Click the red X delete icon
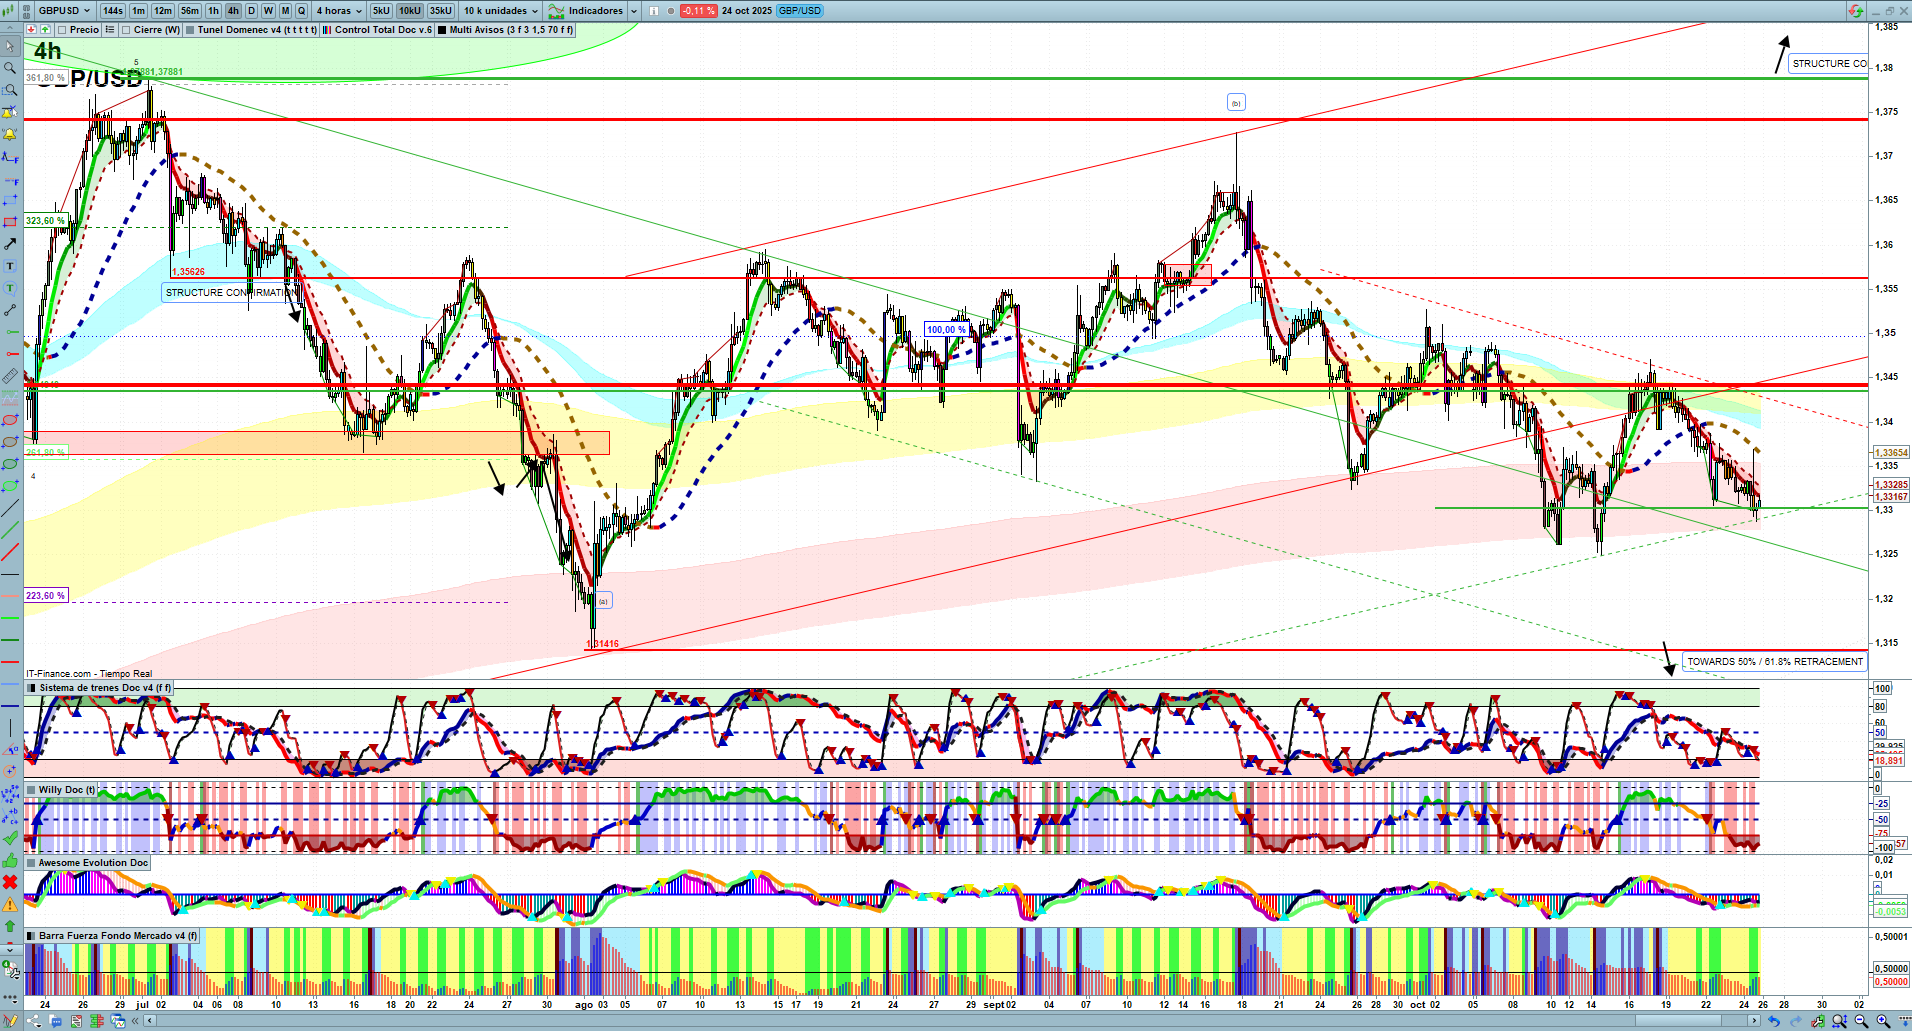This screenshot has height=1031, width=1912. point(10,882)
